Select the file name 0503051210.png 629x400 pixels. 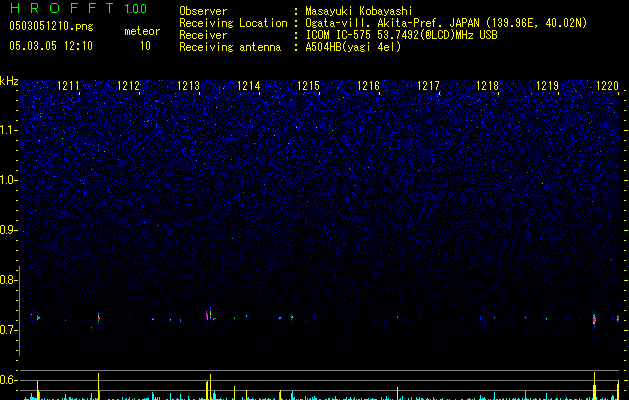point(51,26)
